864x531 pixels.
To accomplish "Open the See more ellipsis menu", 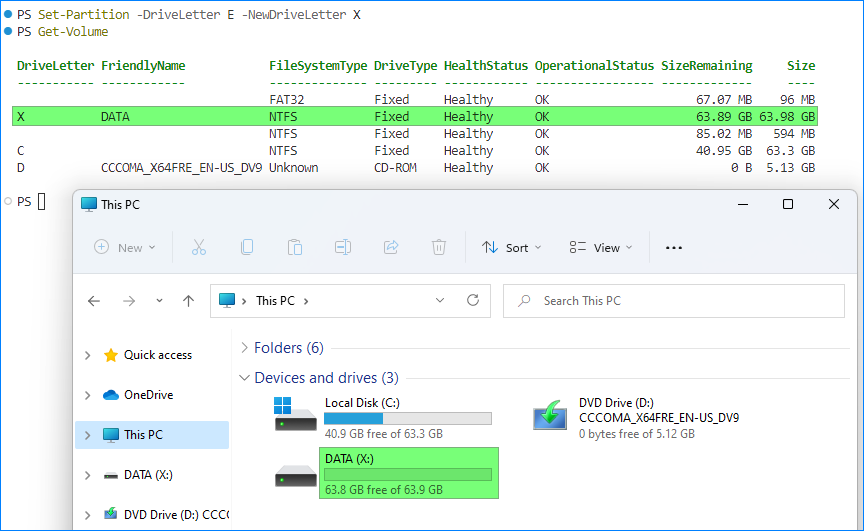I will [x=674, y=247].
